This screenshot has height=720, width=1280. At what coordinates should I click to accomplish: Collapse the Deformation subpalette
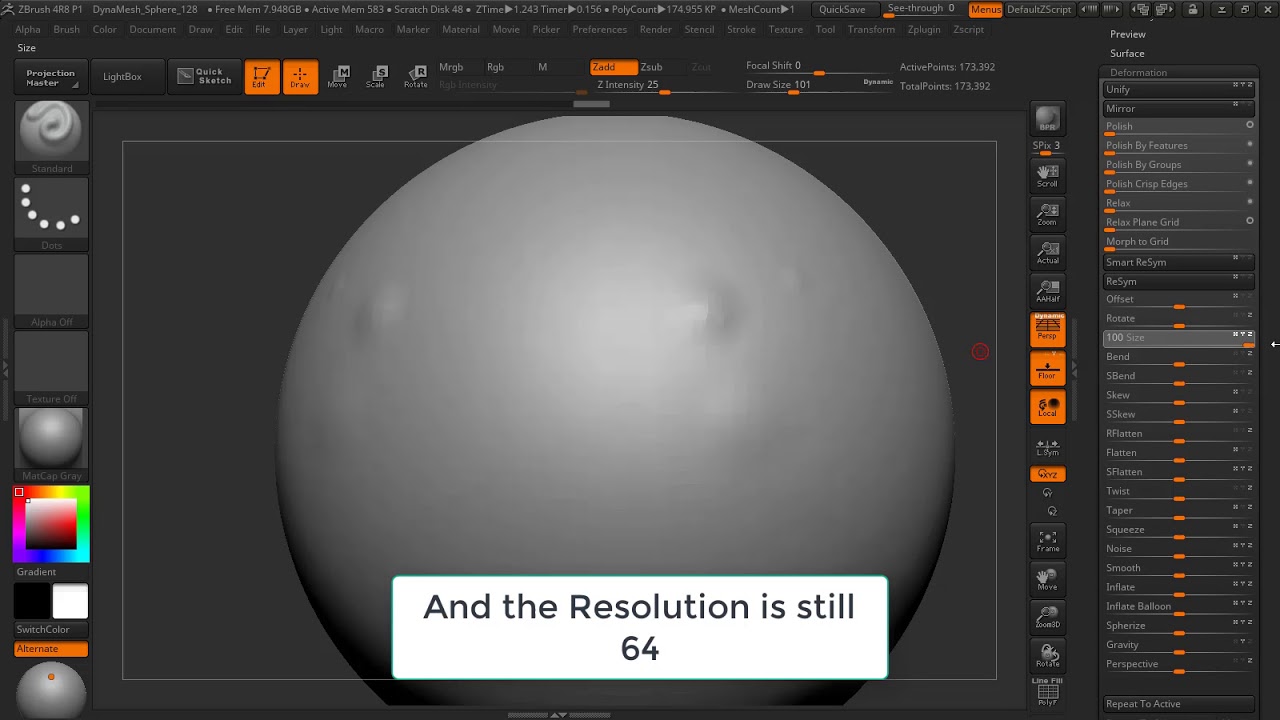click(1138, 72)
